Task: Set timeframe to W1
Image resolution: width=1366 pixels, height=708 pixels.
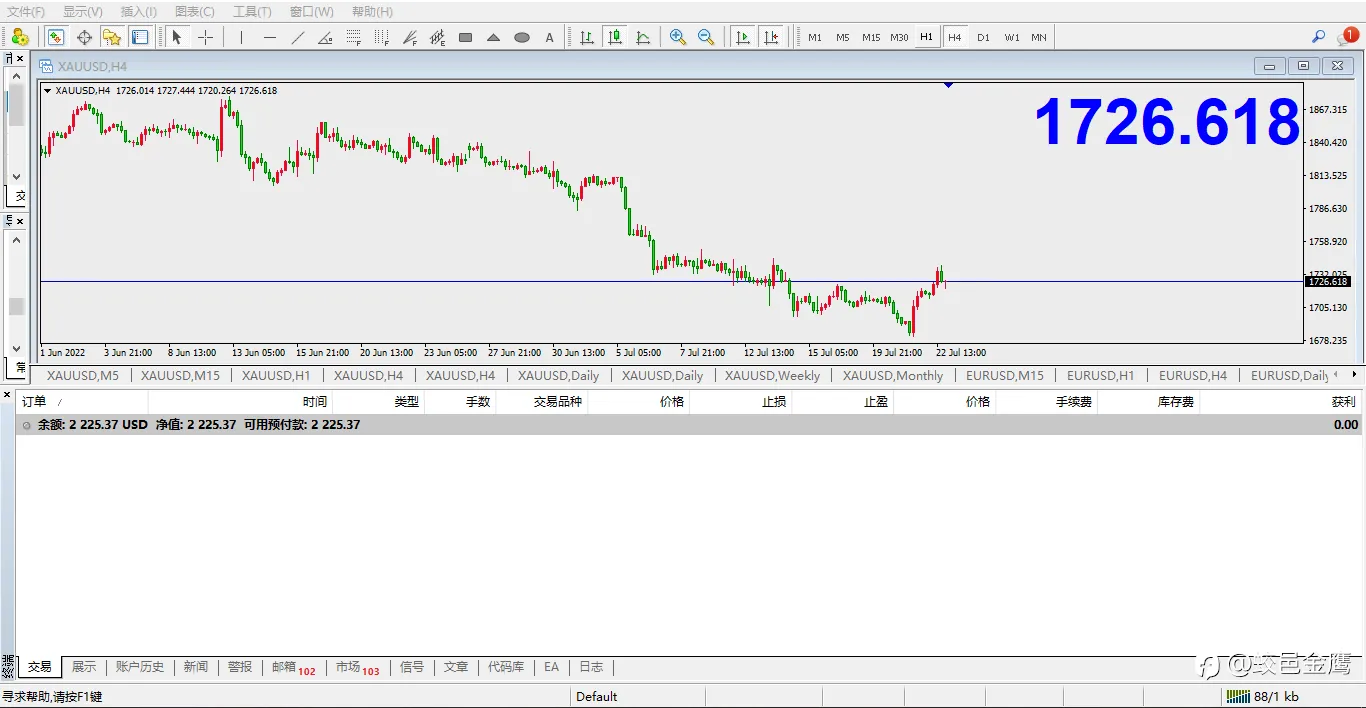Action: (1012, 37)
